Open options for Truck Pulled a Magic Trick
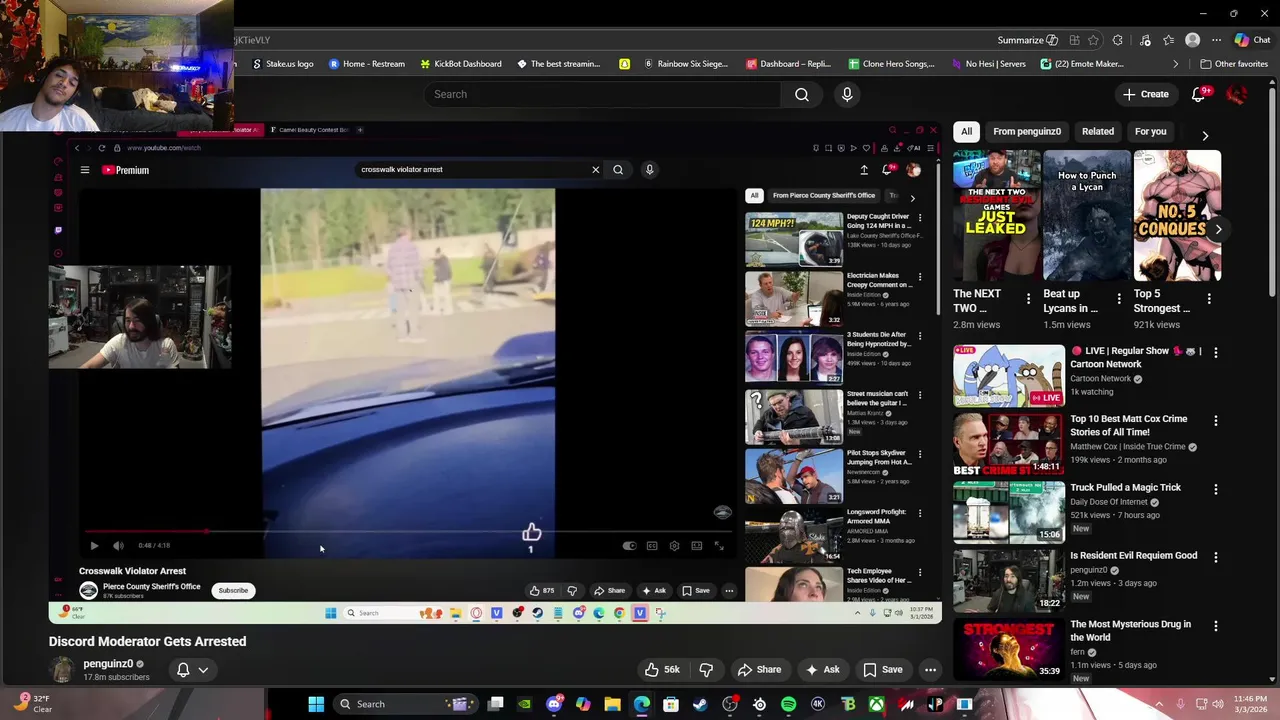This screenshot has height=720, width=1280. pyautogui.click(x=1216, y=490)
